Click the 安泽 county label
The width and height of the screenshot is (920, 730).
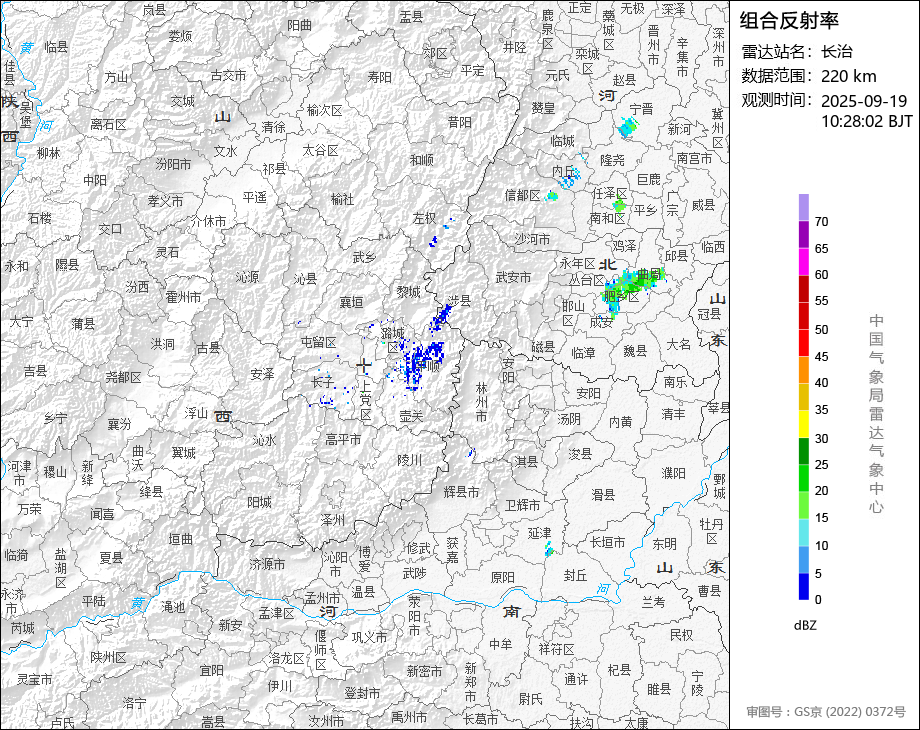click(262, 374)
